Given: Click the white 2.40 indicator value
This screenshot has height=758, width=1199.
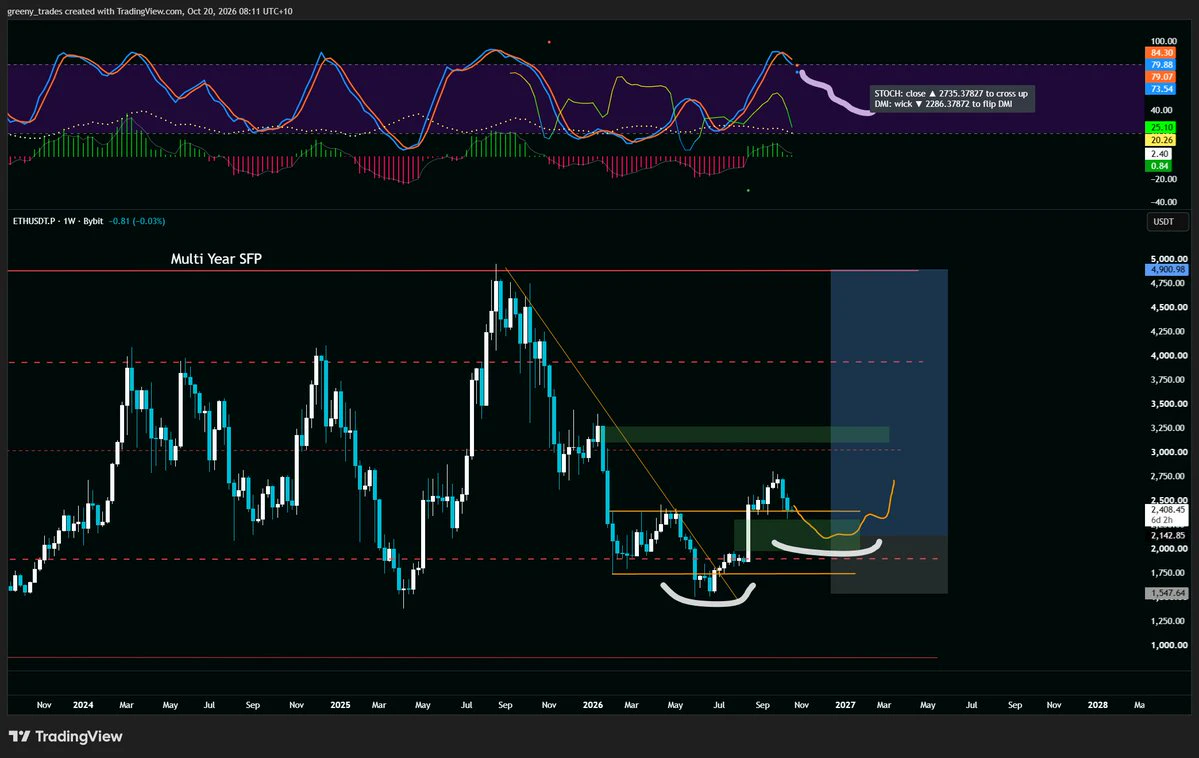Looking at the screenshot, I should click(1159, 154).
